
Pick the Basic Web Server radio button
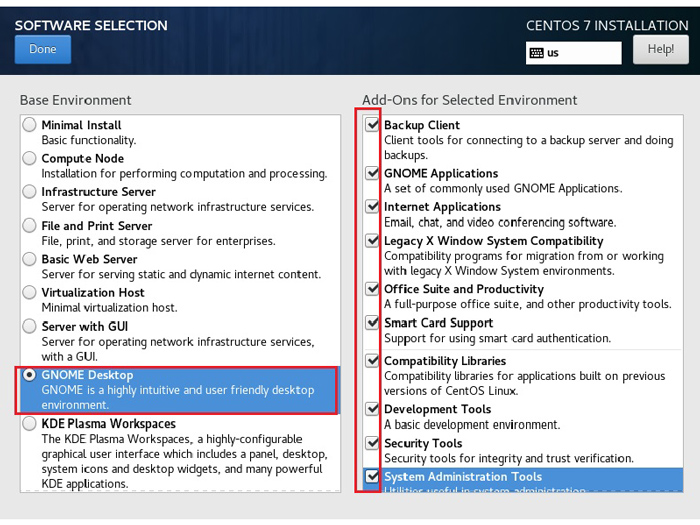29,259
